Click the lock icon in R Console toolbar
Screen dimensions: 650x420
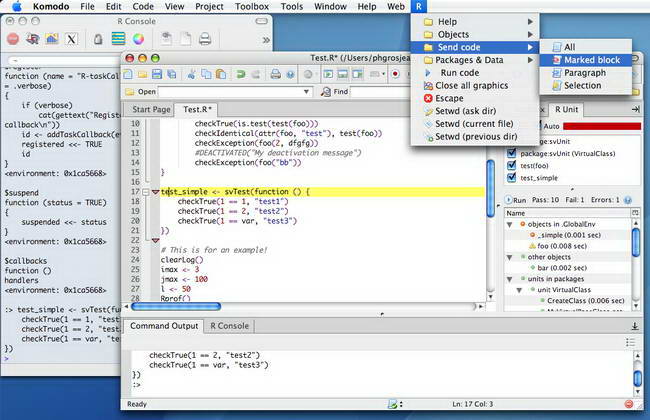click(x=98, y=39)
